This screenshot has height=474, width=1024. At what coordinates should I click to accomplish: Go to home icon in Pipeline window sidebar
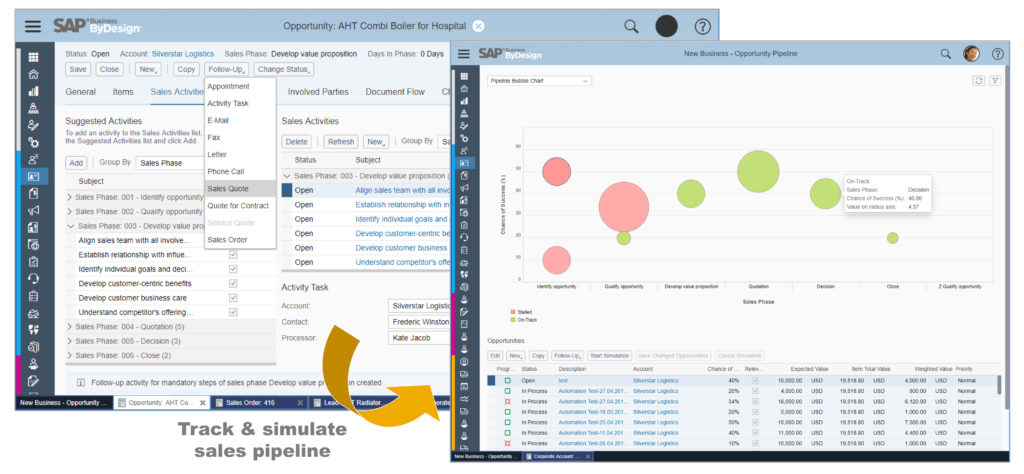click(464, 88)
